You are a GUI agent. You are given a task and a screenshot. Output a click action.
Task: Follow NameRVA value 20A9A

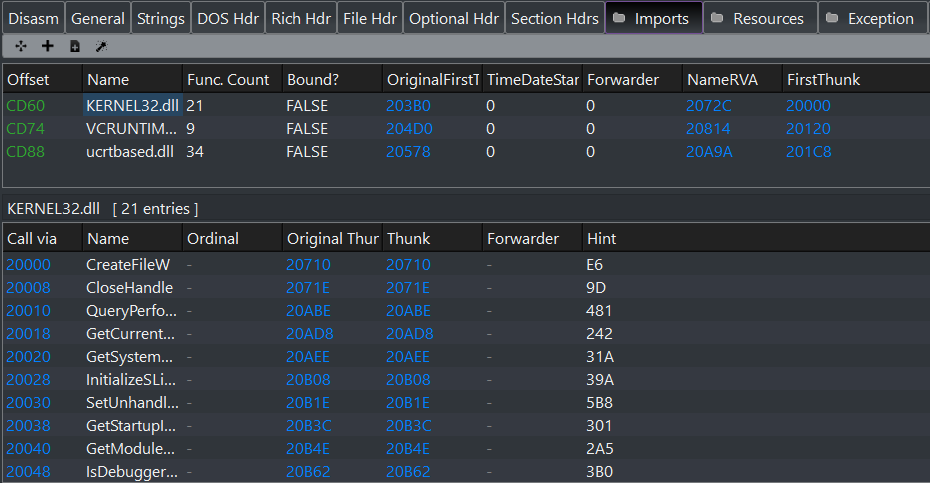click(709, 152)
